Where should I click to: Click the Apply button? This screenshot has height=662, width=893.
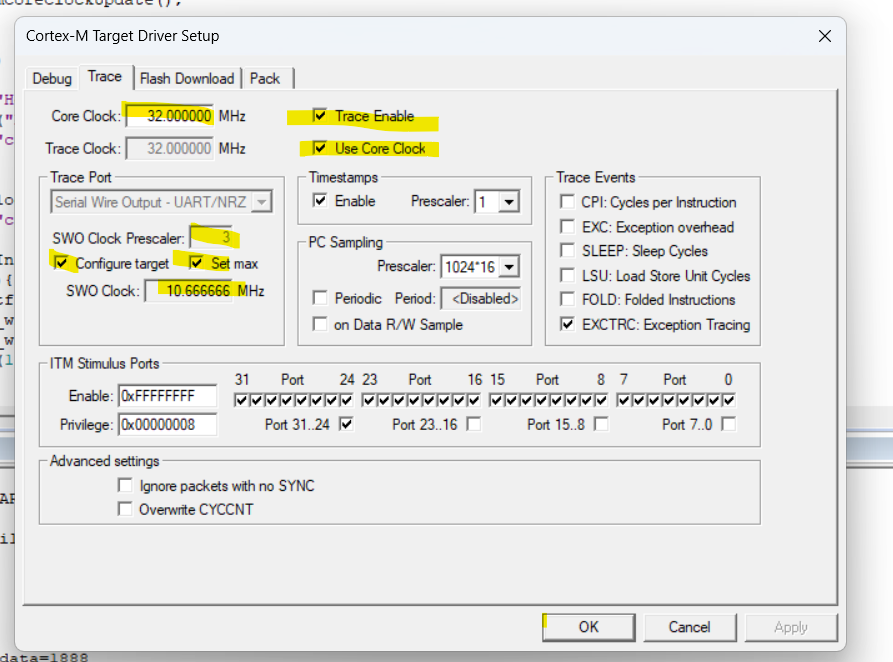791,627
